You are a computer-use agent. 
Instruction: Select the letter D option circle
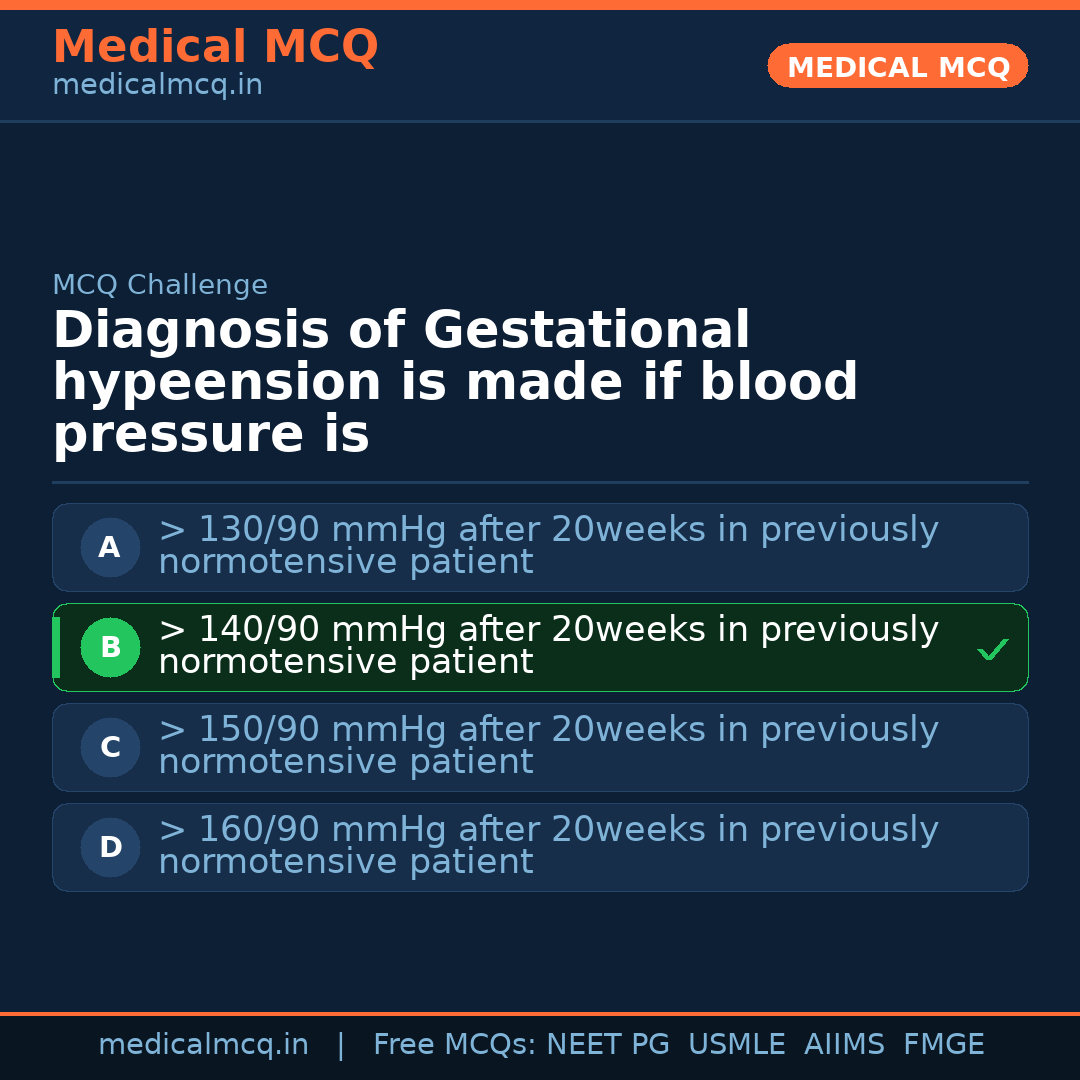tap(110, 848)
